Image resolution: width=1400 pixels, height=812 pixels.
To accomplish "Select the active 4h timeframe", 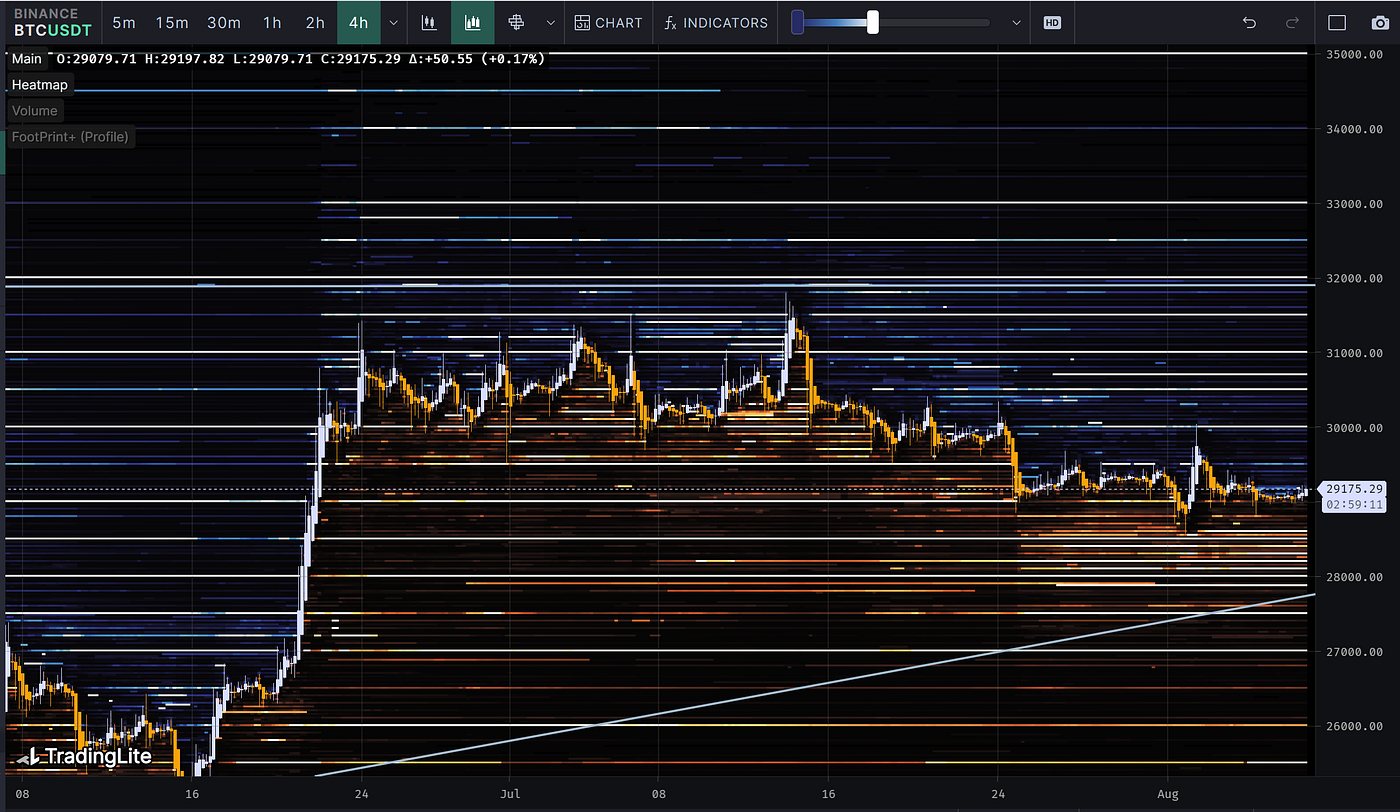I will point(358,22).
